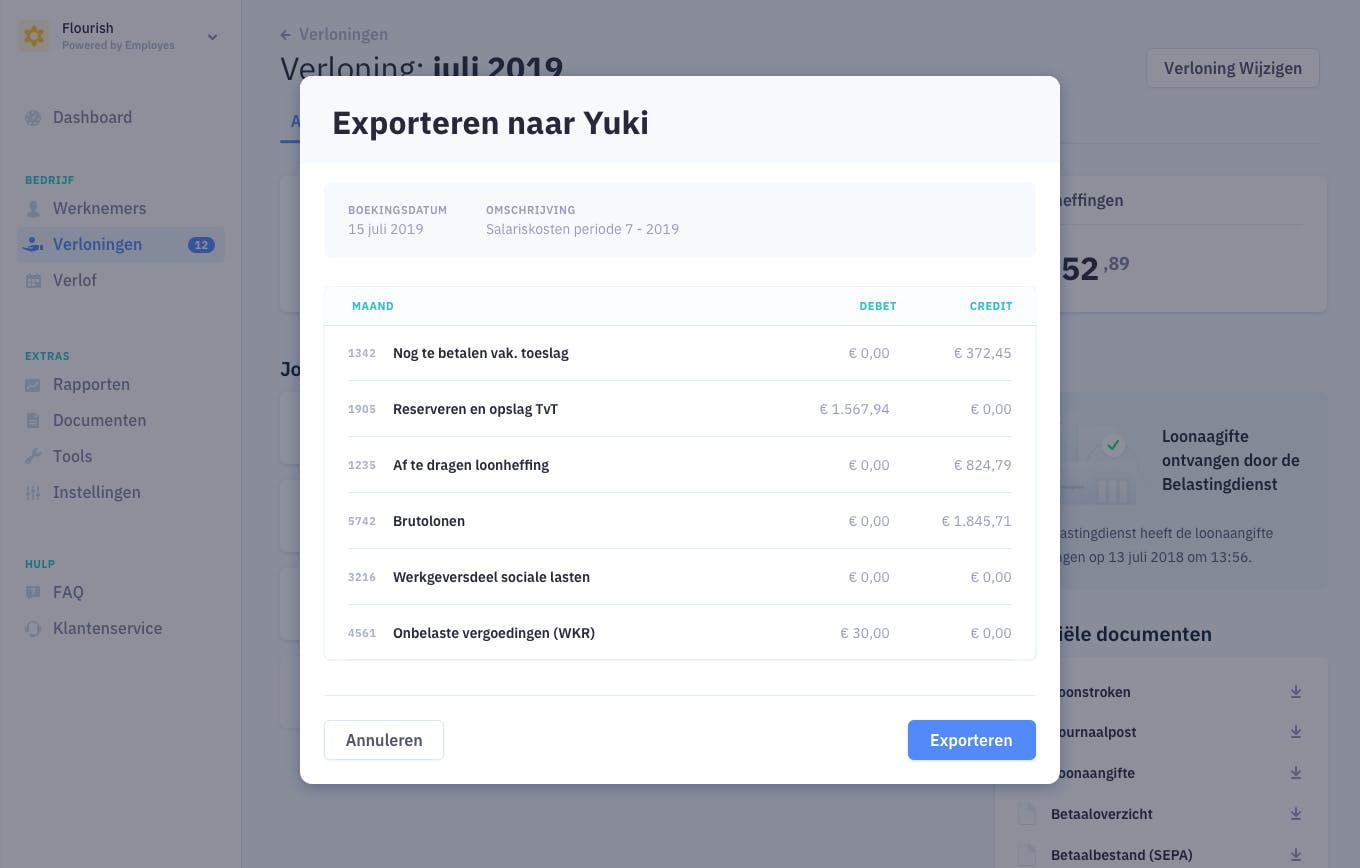Image resolution: width=1360 pixels, height=868 pixels.
Task: Open Instellingen settings page
Action: click(96, 493)
